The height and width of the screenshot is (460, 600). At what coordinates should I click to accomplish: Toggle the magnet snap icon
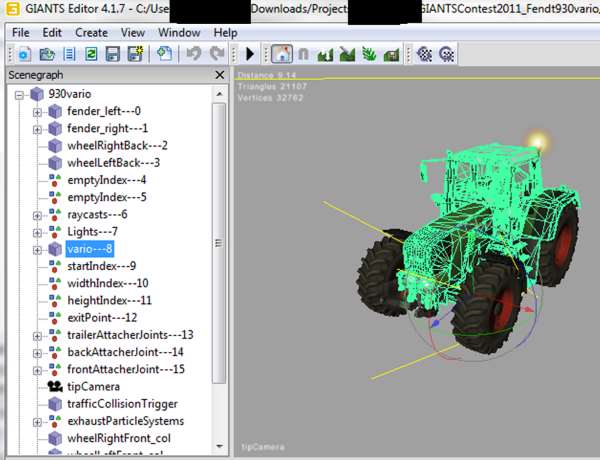tap(303, 54)
